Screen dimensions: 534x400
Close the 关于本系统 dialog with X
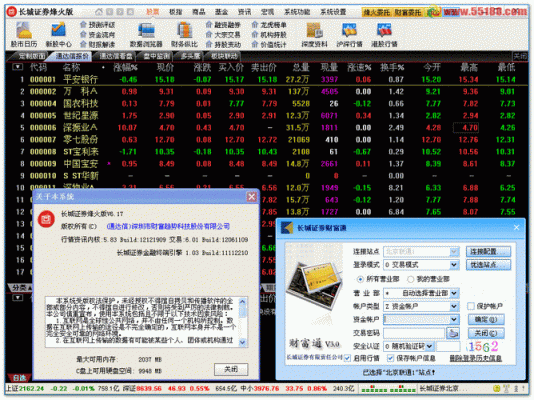click(252, 196)
